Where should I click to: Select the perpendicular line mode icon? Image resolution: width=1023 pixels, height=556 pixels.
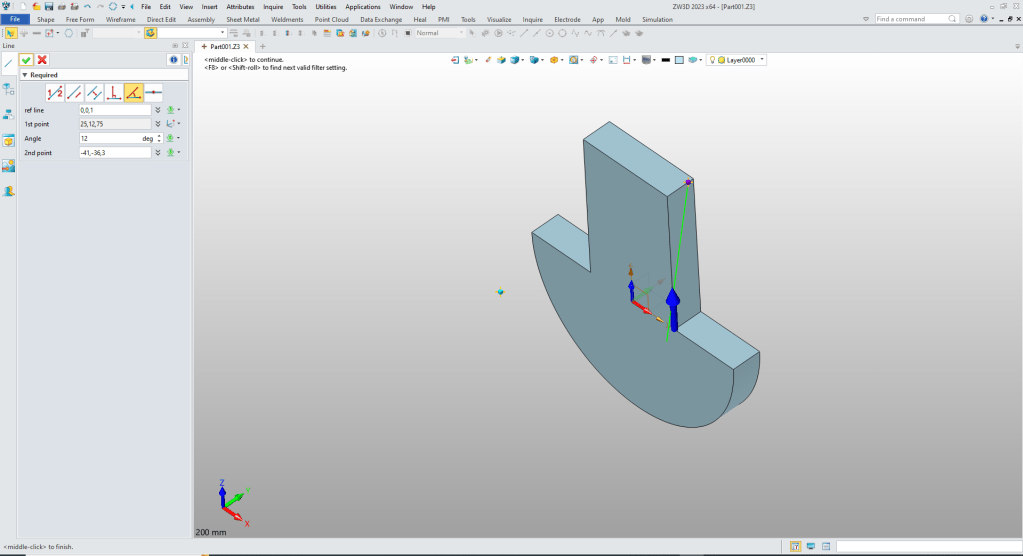[x=114, y=92]
